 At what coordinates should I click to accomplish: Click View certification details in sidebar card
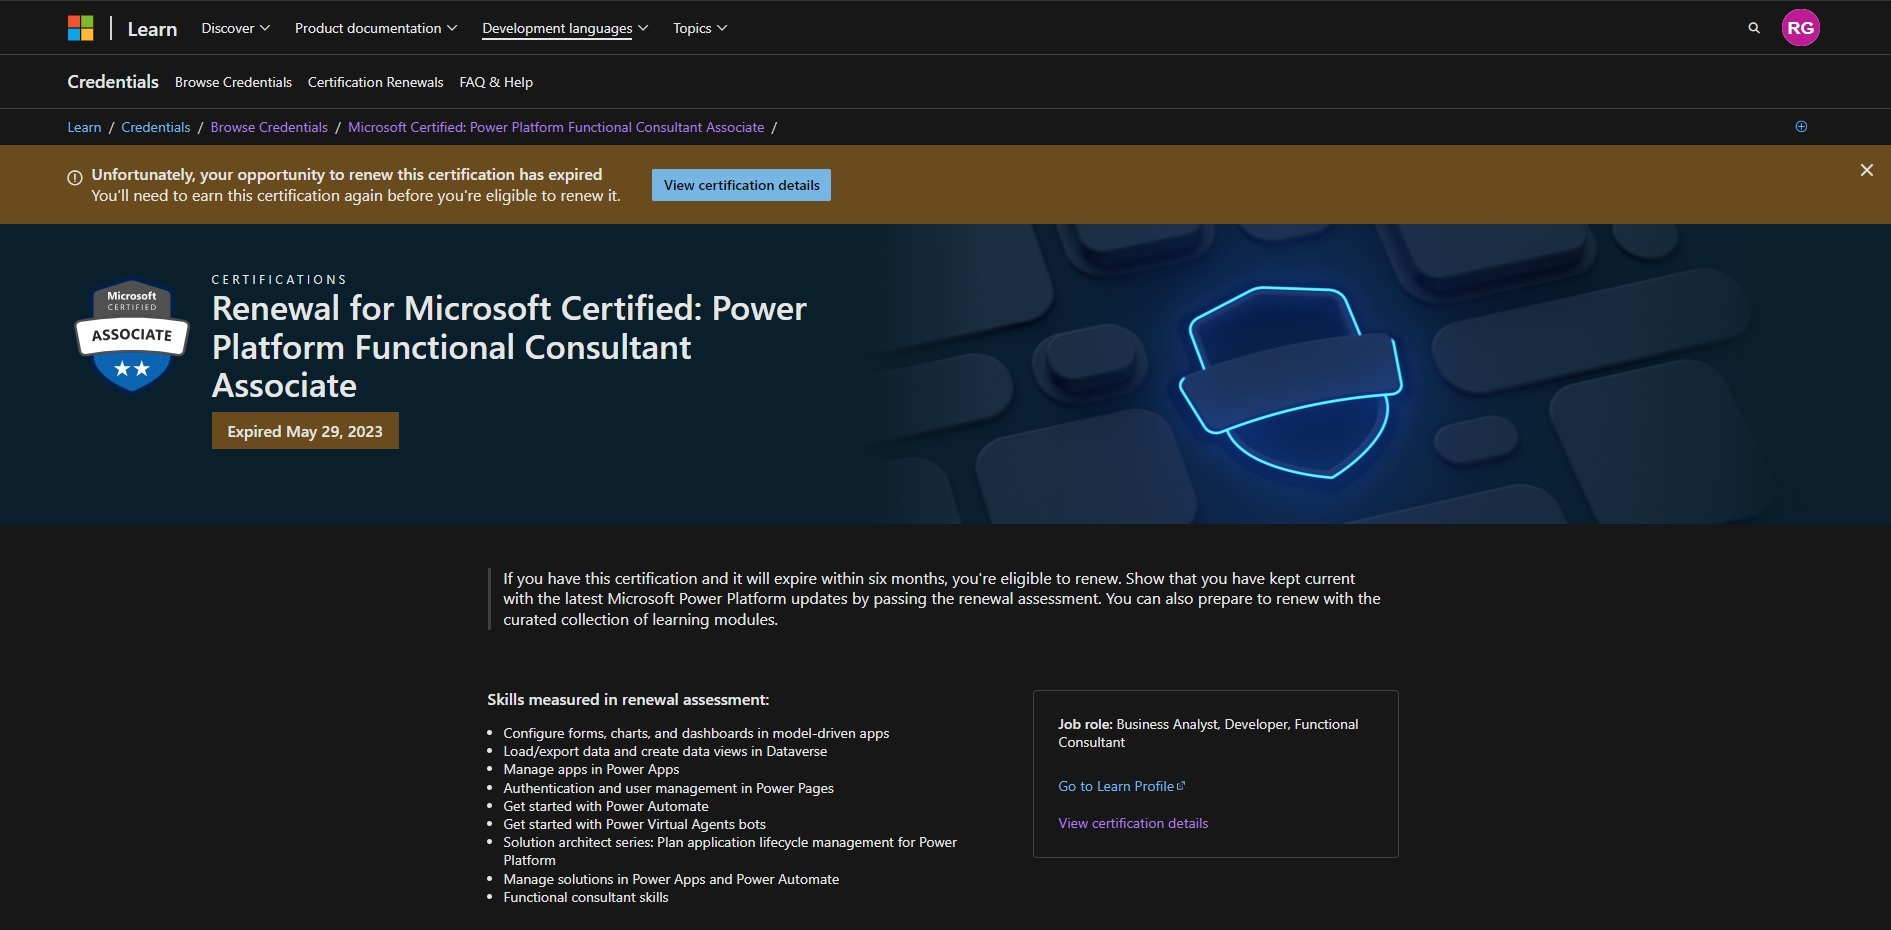tap(1133, 823)
